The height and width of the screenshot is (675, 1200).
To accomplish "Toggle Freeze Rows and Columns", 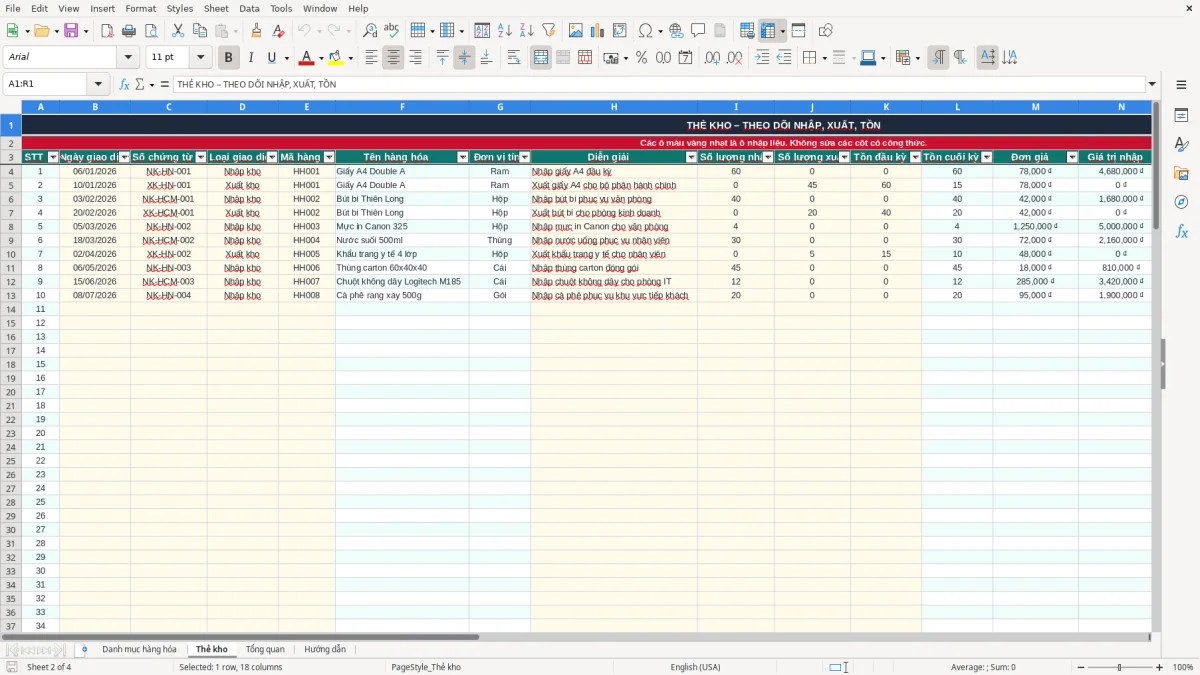I will [x=769, y=31].
